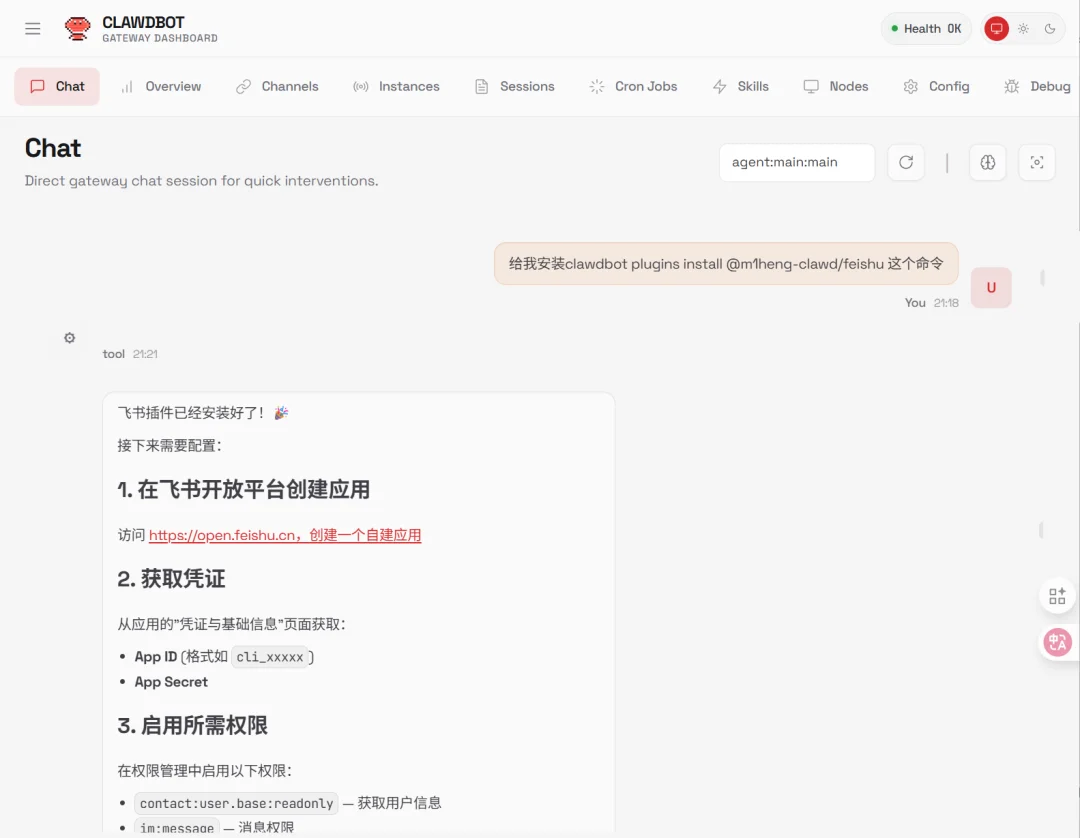The width and height of the screenshot is (1080, 838).
Task: Enable dark mode via the moon icon
Action: tap(1051, 28)
